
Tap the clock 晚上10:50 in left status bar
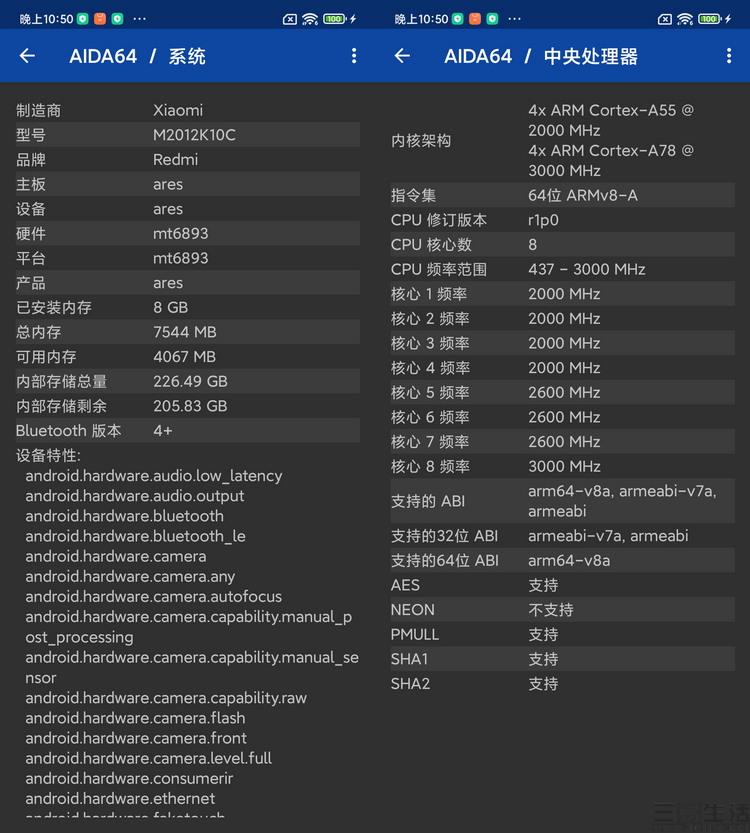point(46,19)
